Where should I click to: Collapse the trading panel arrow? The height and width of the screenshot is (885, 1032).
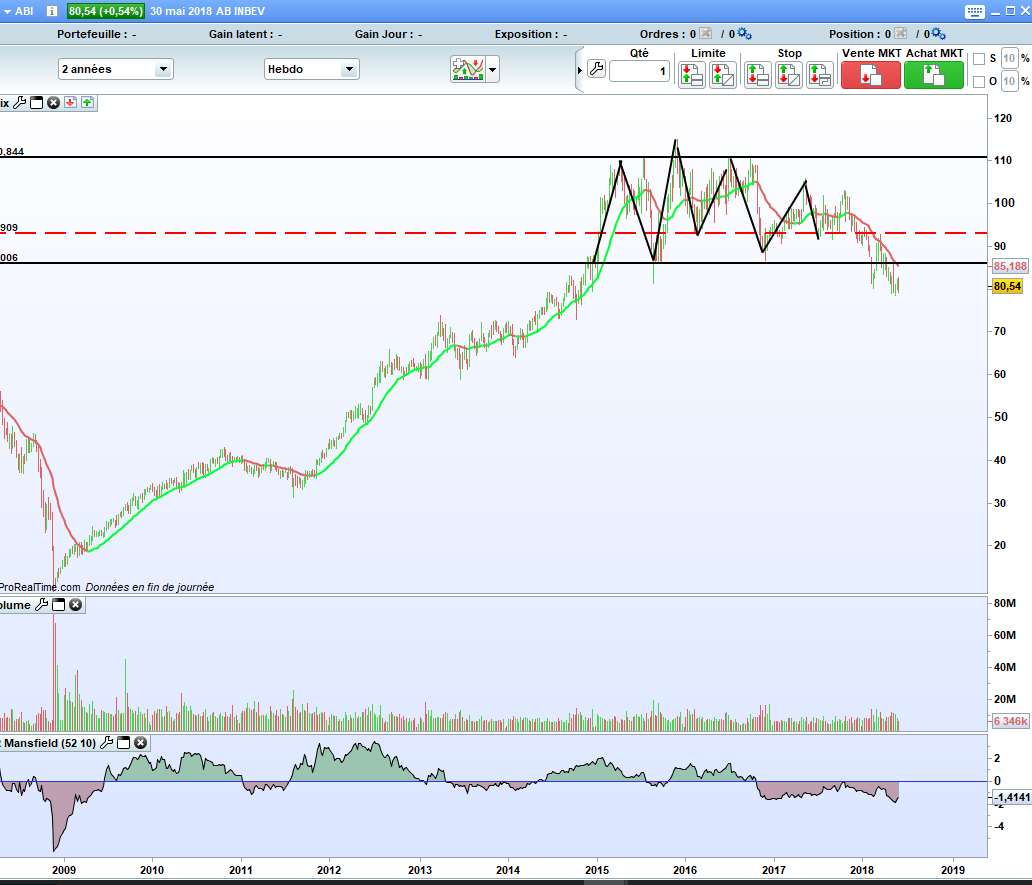point(580,70)
